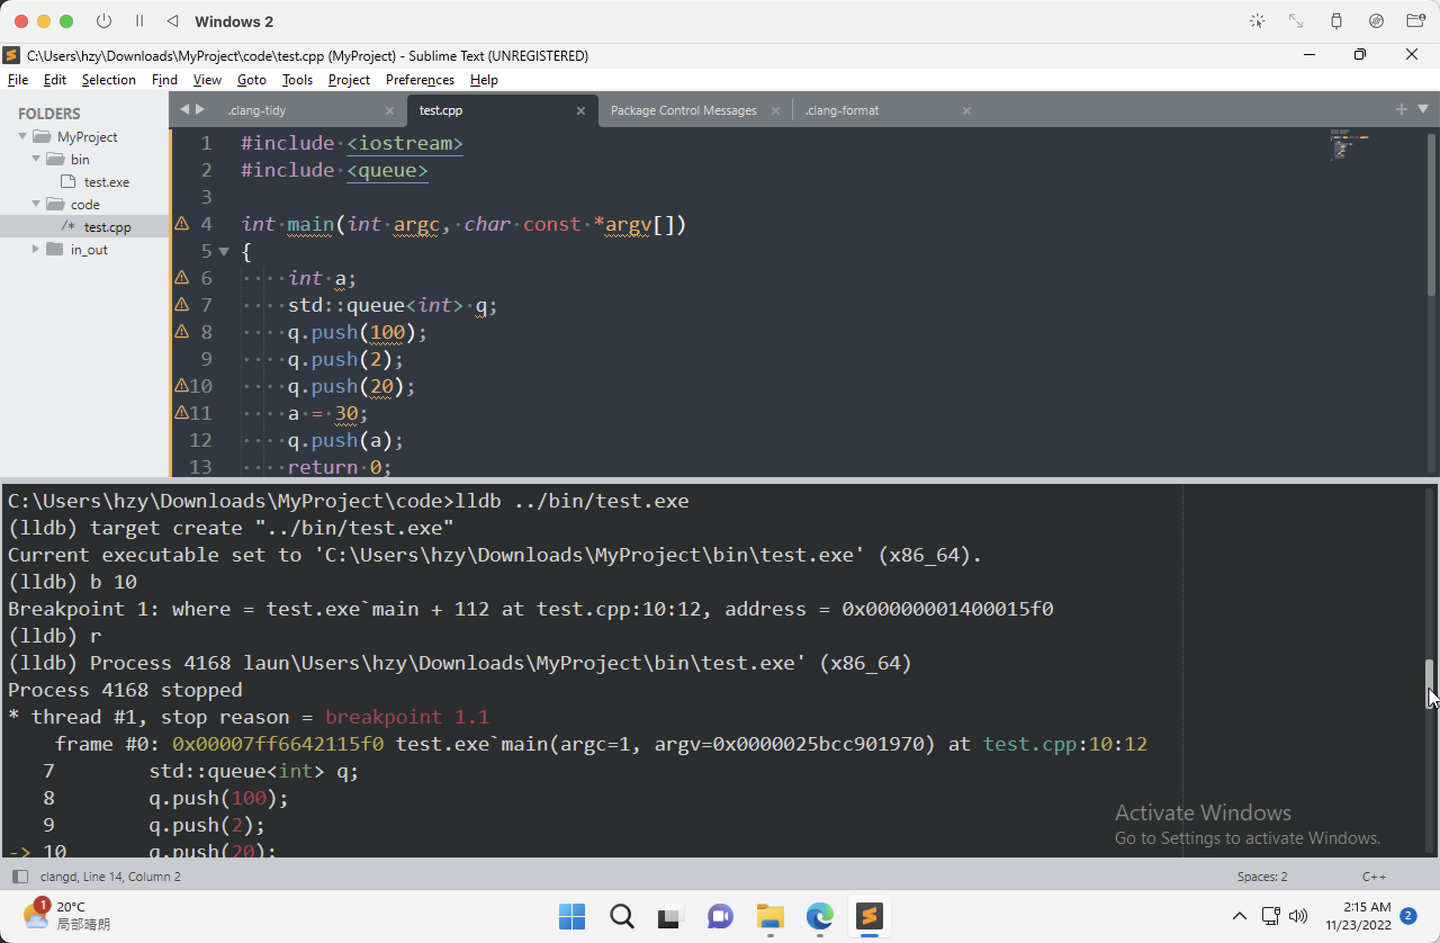The image size is (1440, 943).
Task: Collapse the MyProject folder
Action: (22, 136)
